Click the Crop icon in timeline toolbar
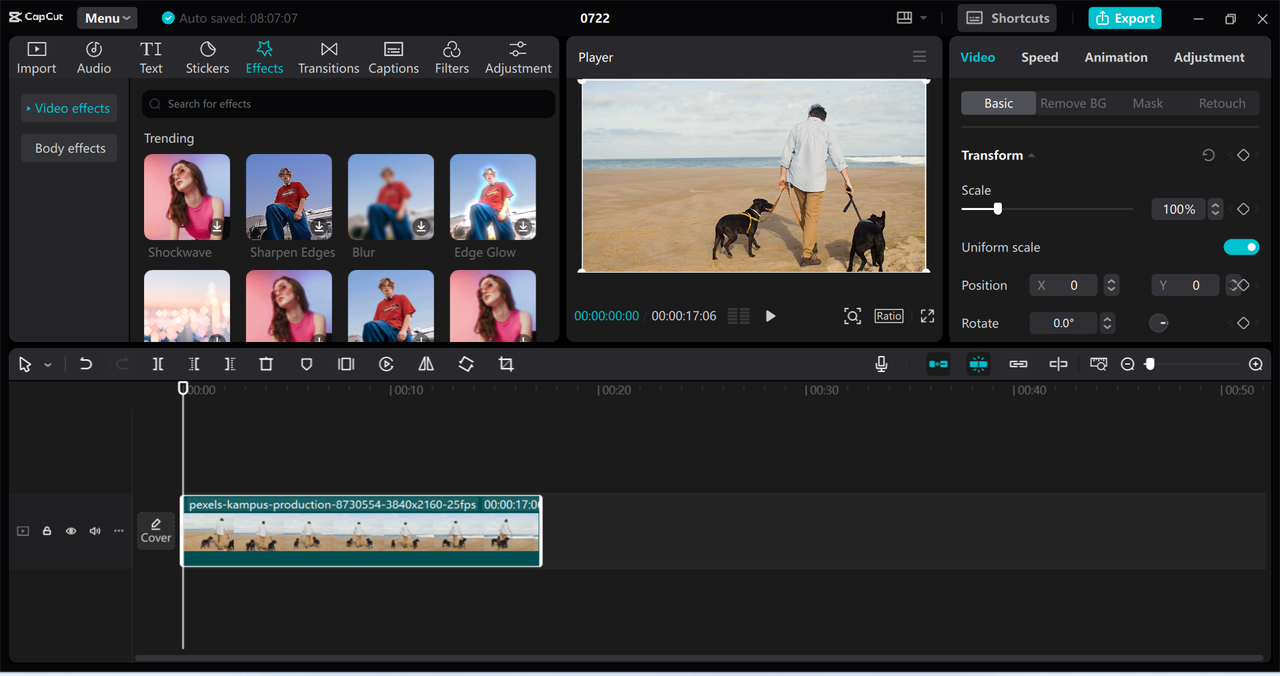Viewport: 1280px width, 676px height. 506,364
